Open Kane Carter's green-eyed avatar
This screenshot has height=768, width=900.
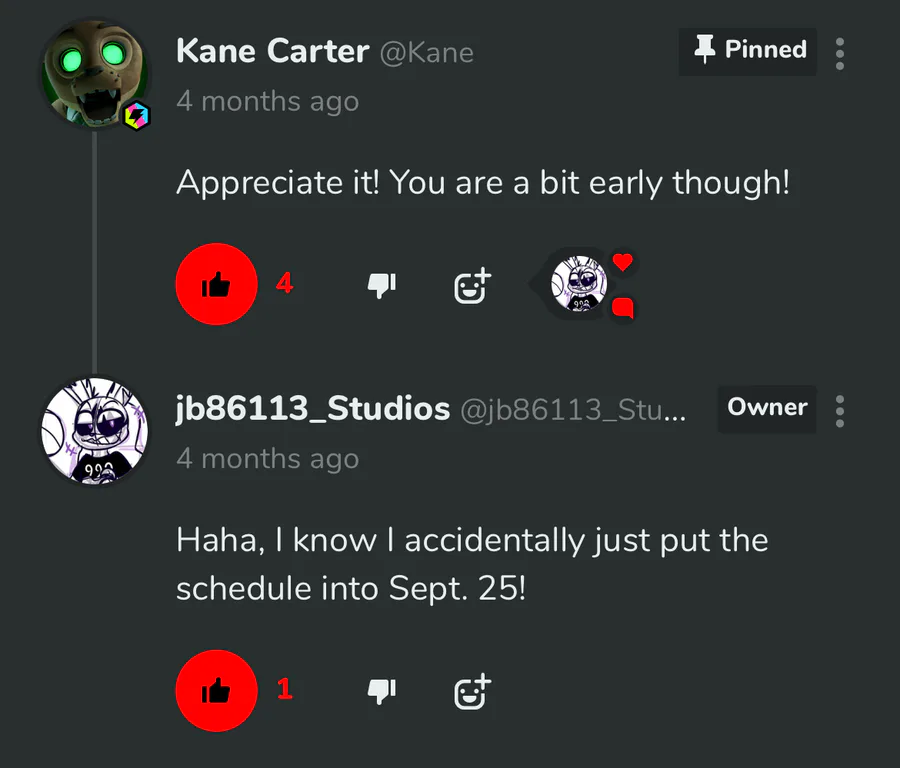[x=93, y=73]
